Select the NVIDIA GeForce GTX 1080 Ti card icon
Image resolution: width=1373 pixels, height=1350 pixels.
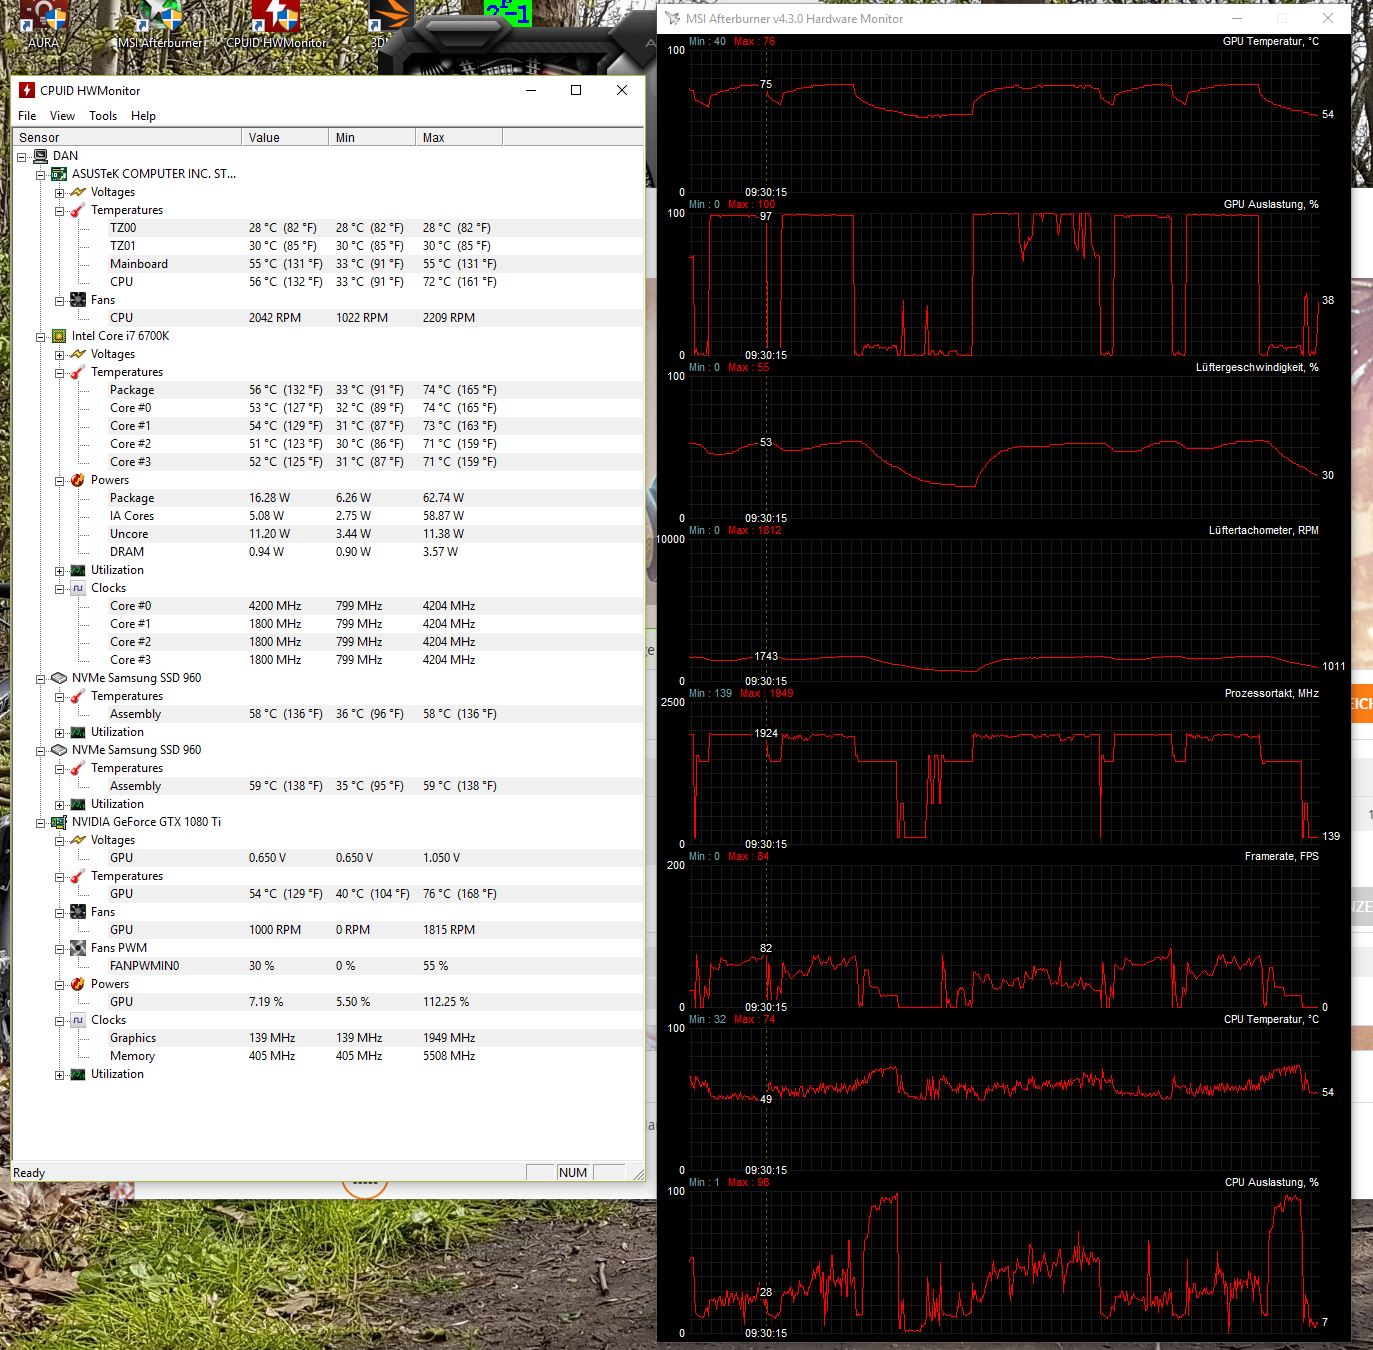tap(59, 822)
